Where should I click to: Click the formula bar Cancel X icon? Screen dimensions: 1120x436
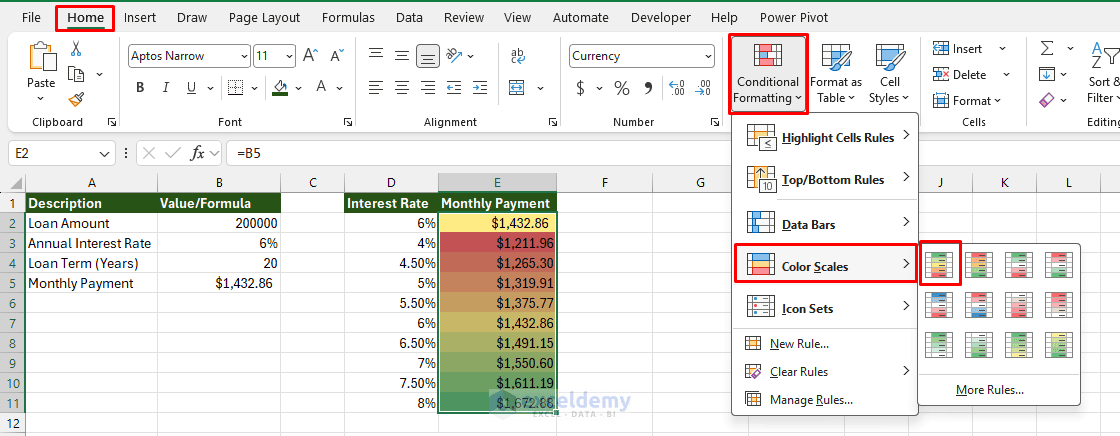(149, 152)
